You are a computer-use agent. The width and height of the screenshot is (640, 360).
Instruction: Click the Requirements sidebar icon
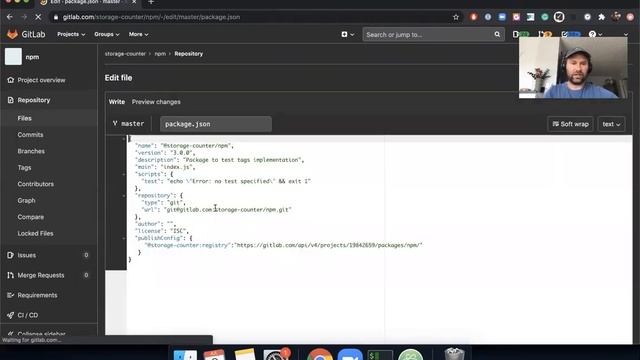(11, 295)
